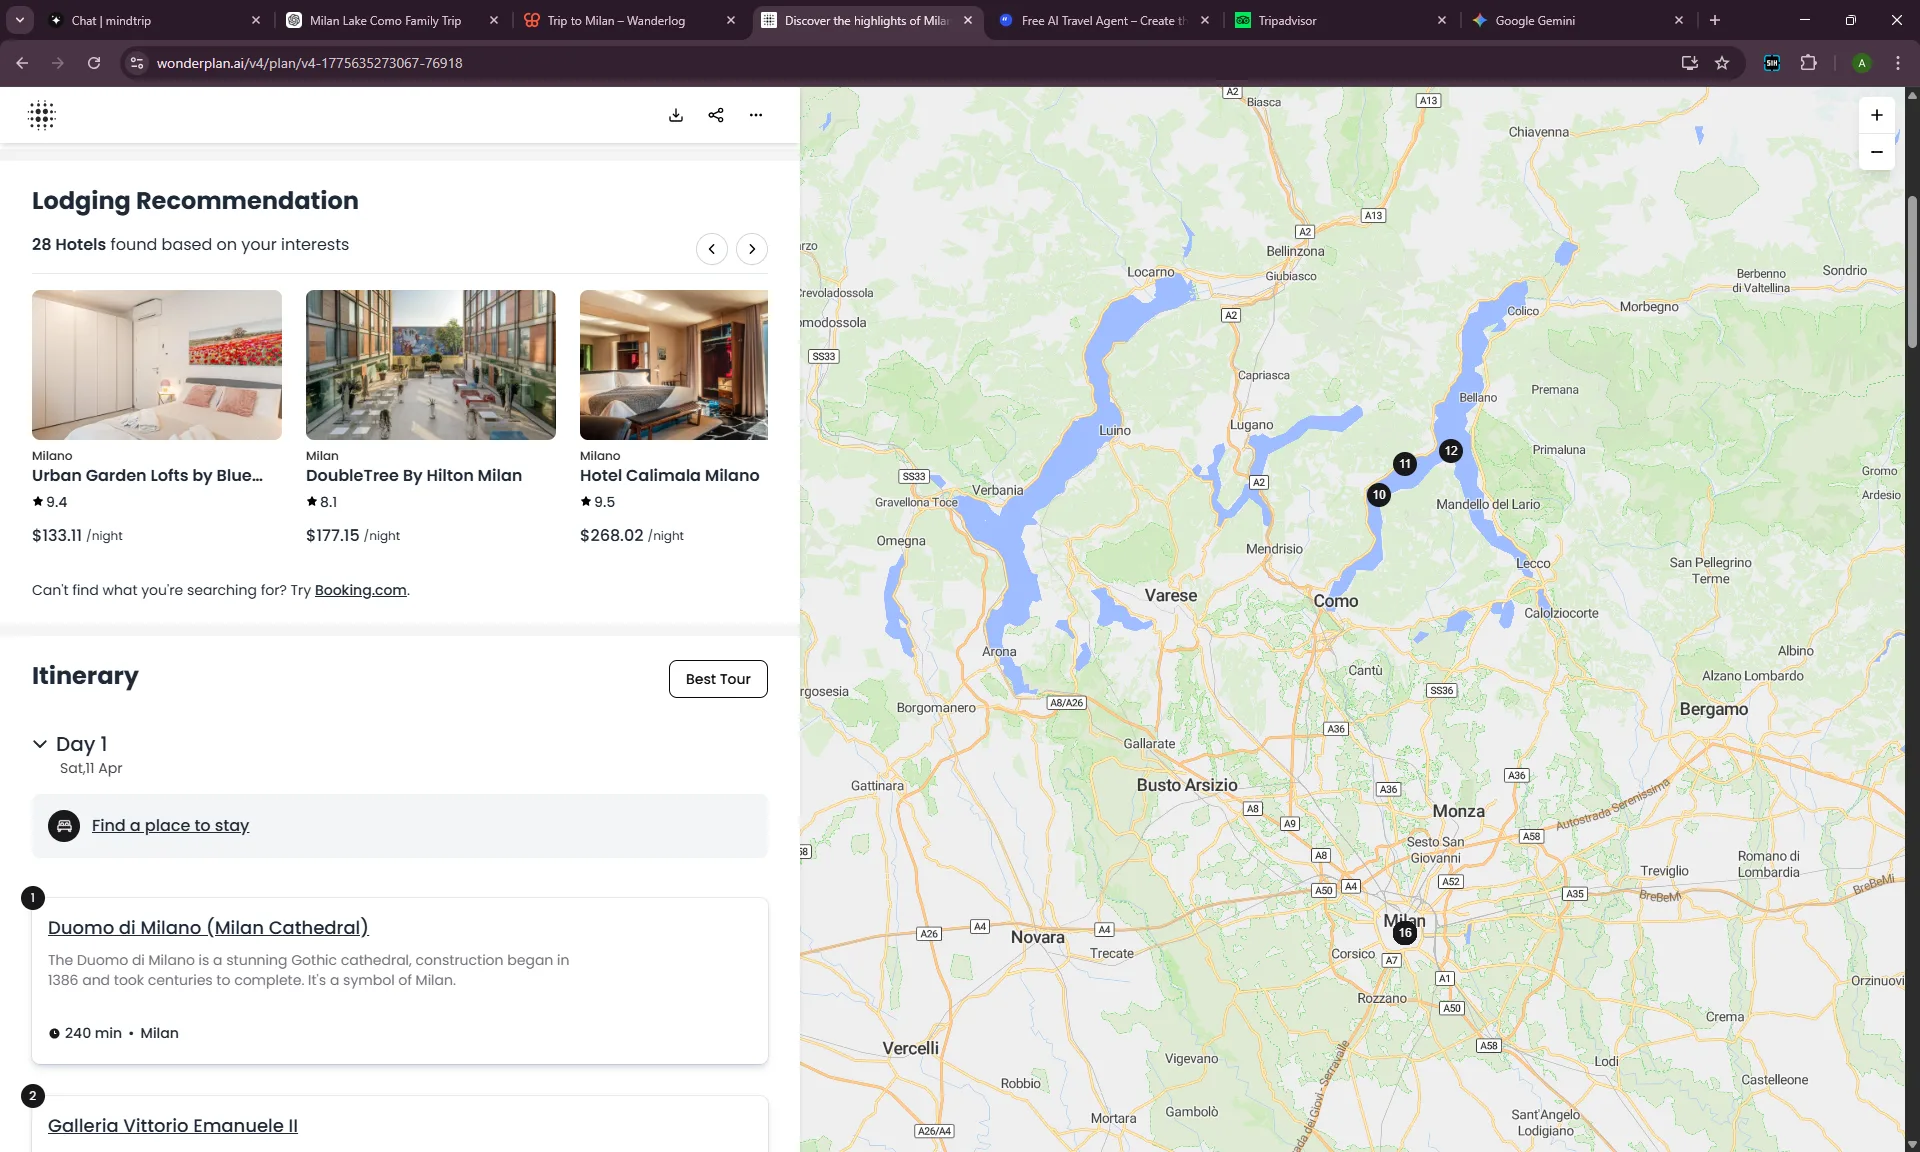Image resolution: width=1920 pixels, height=1152 pixels.
Task: Download the trip plan
Action: pyautogui.click(x=676, y=115)
